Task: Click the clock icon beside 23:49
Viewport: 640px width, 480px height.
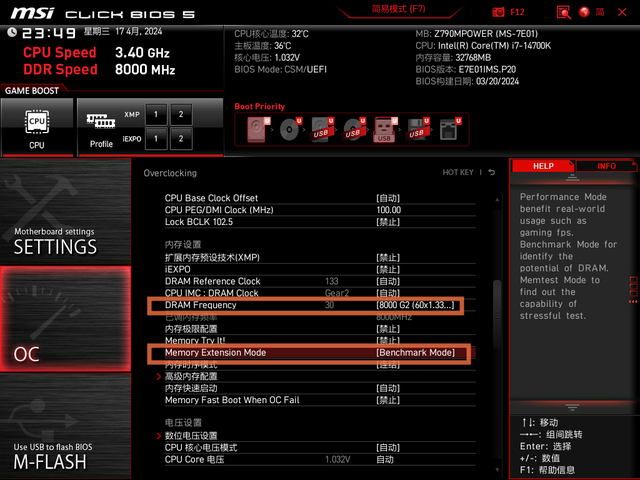Action: pos(12,32)
